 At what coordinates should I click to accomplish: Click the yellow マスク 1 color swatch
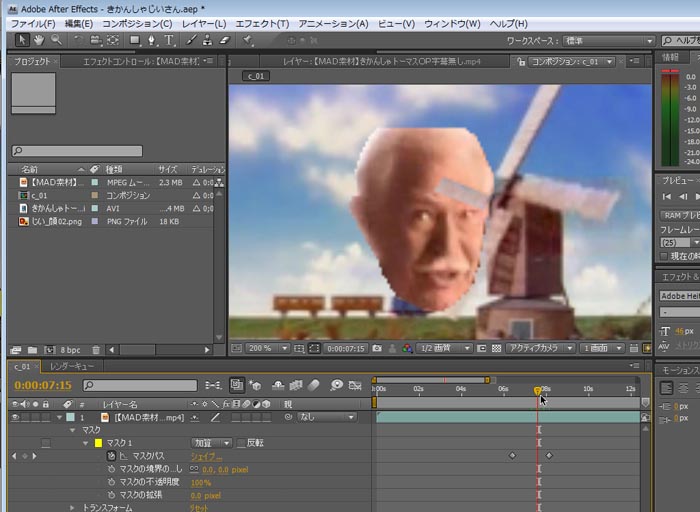(98, 443)
